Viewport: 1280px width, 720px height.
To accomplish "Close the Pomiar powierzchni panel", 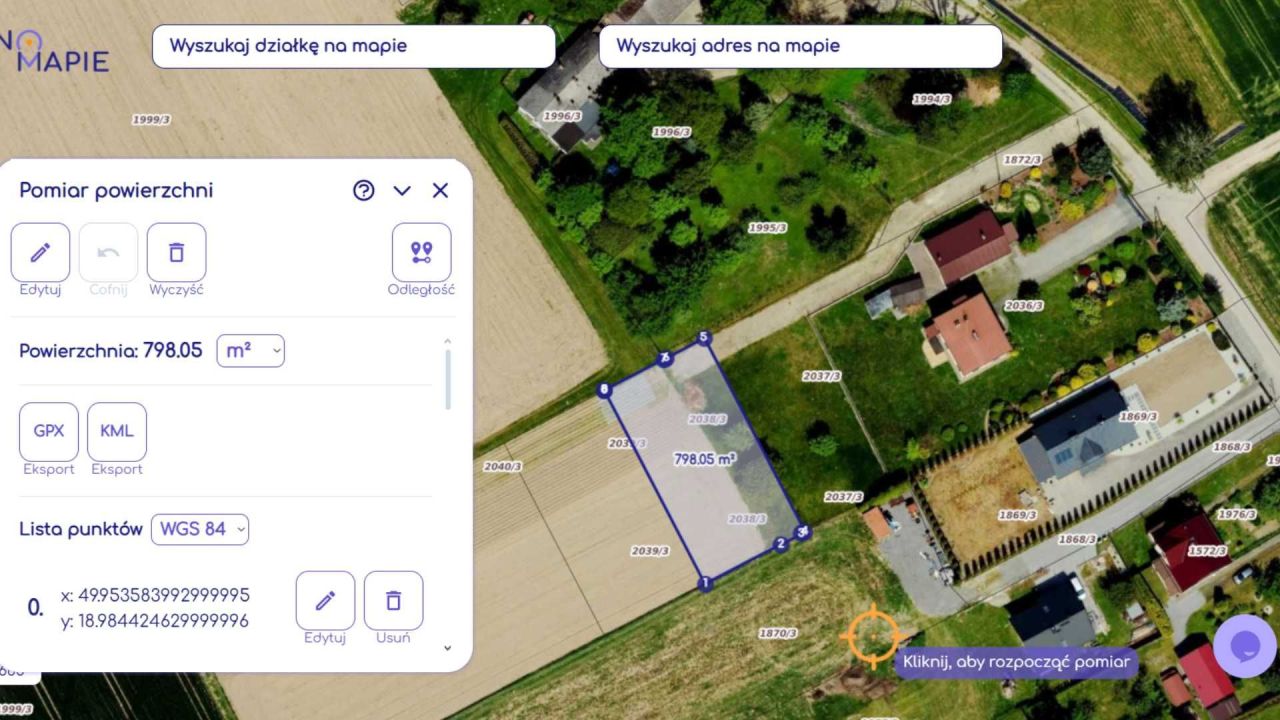I will pos(440,191).
